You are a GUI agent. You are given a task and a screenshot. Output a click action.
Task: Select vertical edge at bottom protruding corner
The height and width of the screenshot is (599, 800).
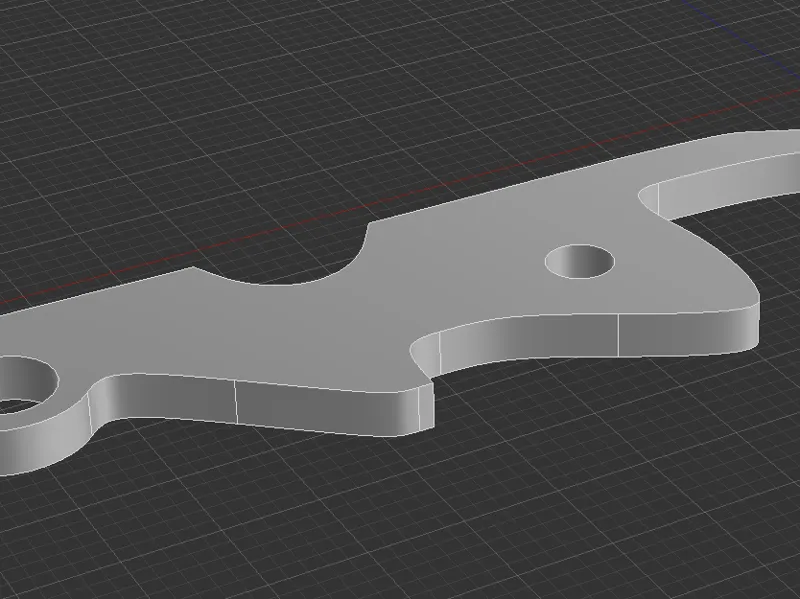click(x=419, y=408)
